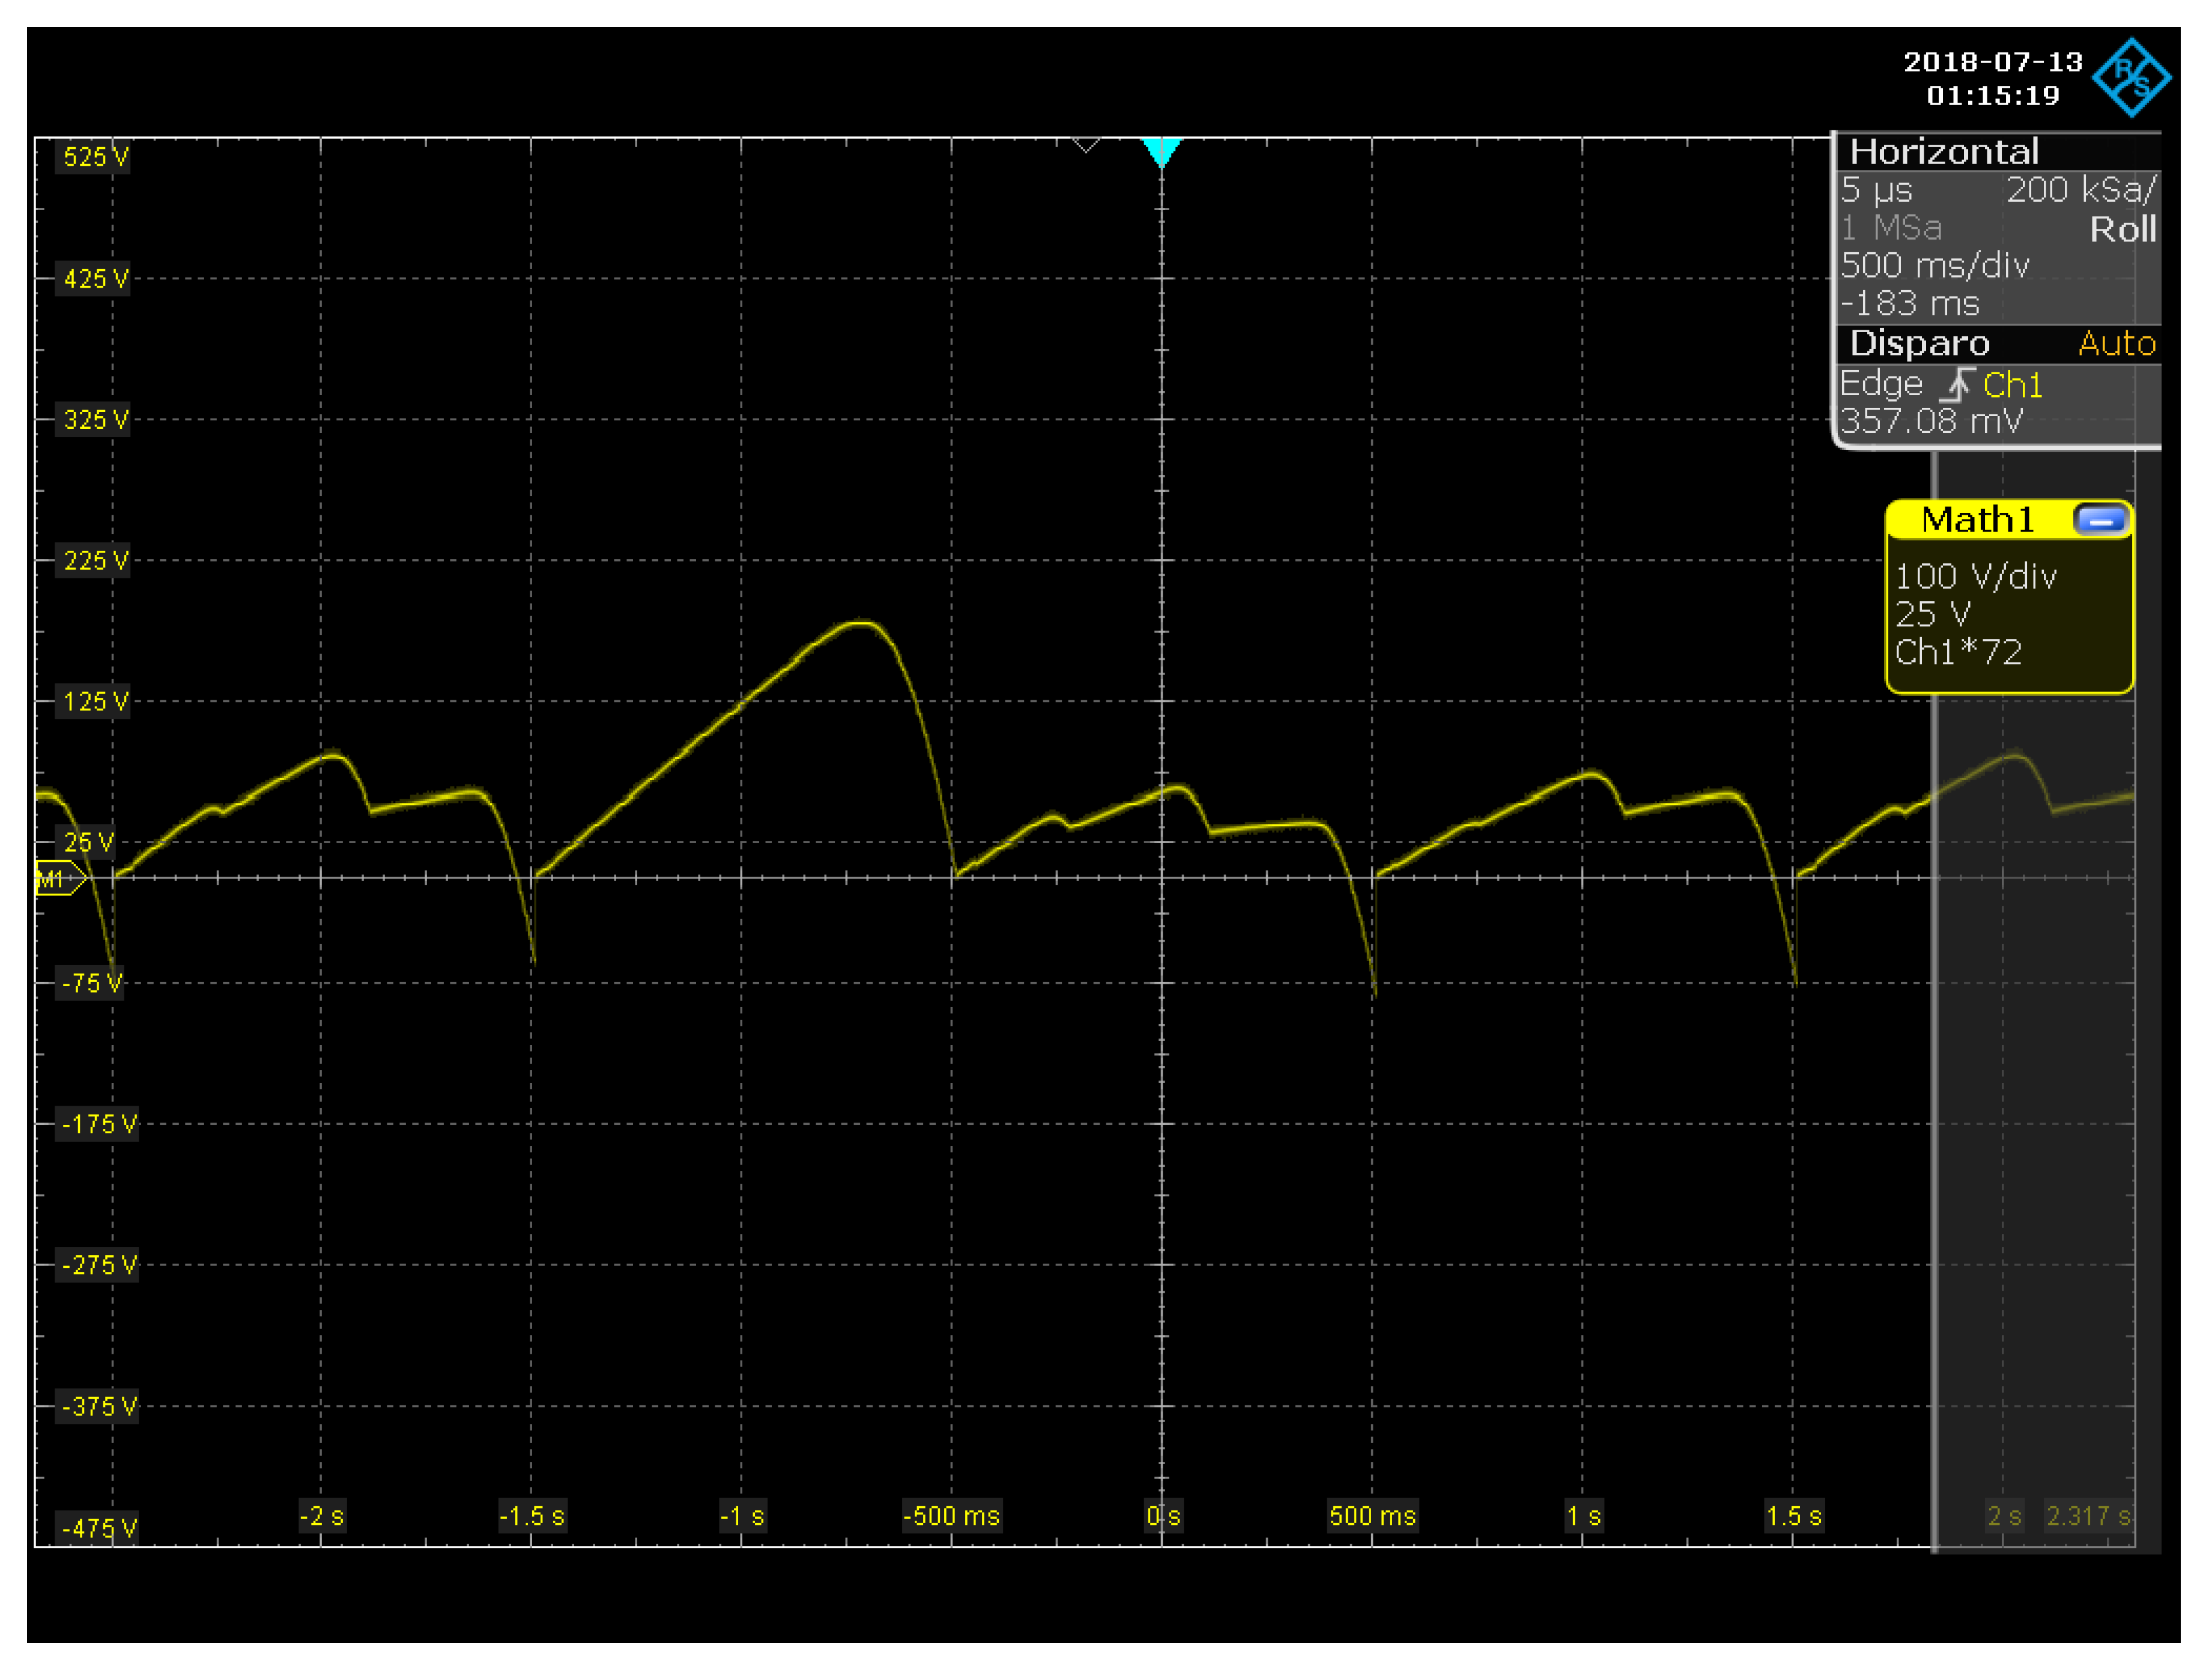Image resolution: width=2212 pixels, height=1675 pixels.
Task: Click the rising edge trigger slope icon
Action: click(x=1957, y=384)
